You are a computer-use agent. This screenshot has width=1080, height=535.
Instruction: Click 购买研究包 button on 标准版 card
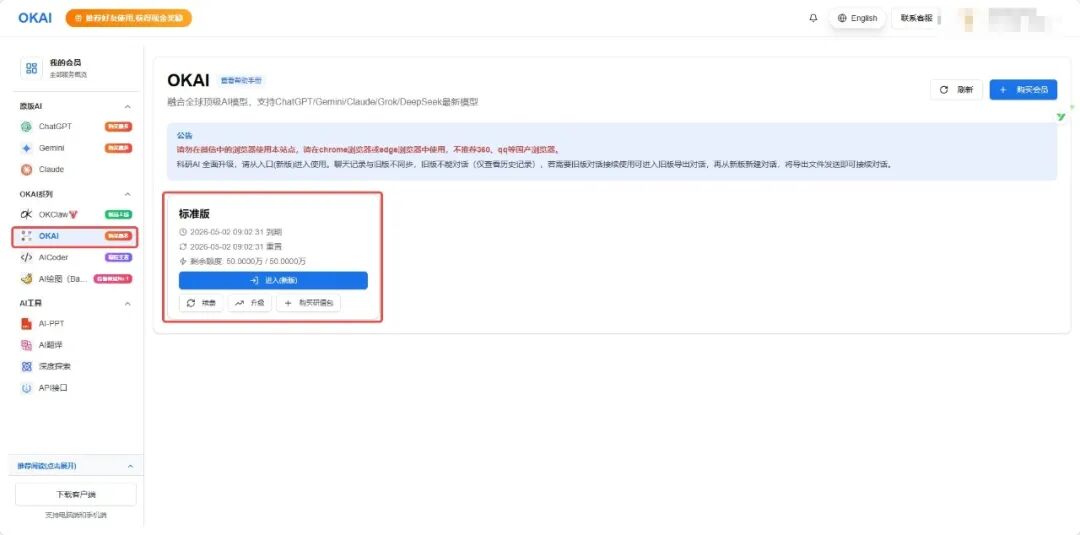[309, 303]
